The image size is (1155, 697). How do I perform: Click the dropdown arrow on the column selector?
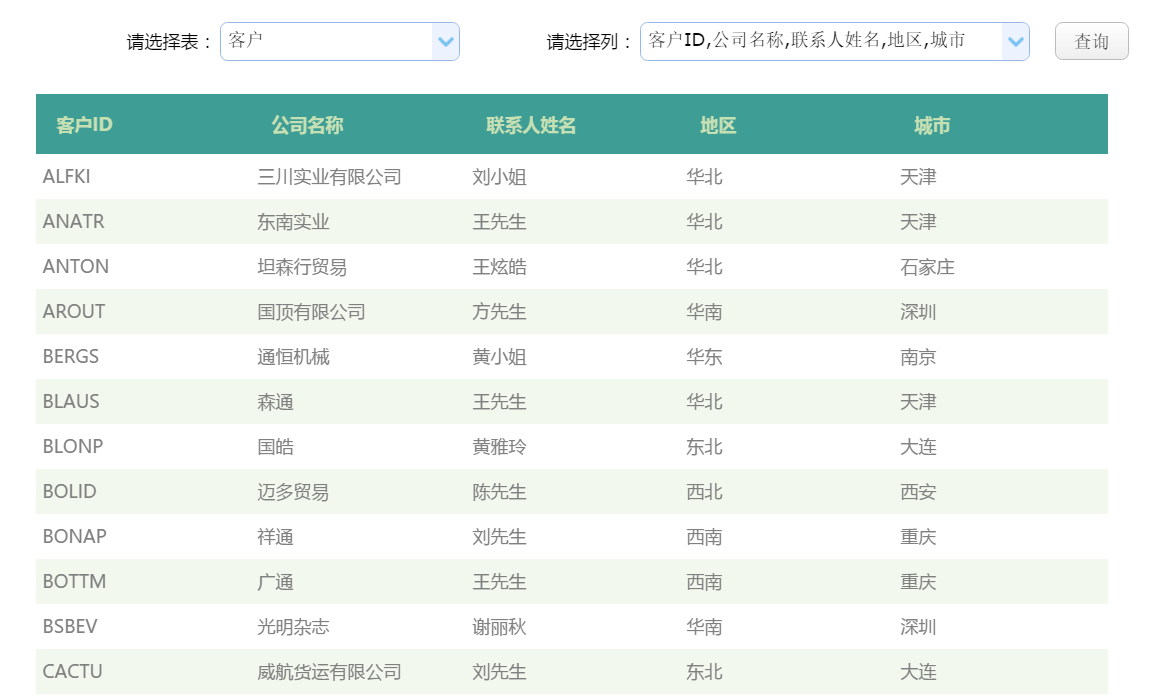1016,41
